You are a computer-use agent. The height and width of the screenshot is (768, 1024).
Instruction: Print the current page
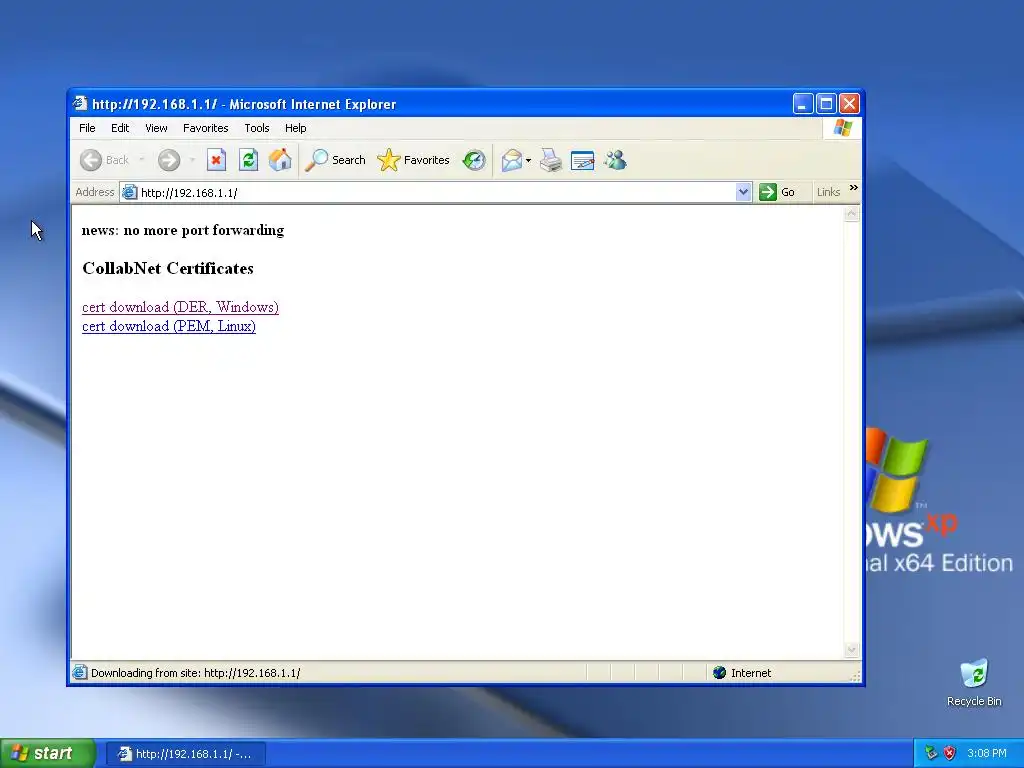click(551, 160)
